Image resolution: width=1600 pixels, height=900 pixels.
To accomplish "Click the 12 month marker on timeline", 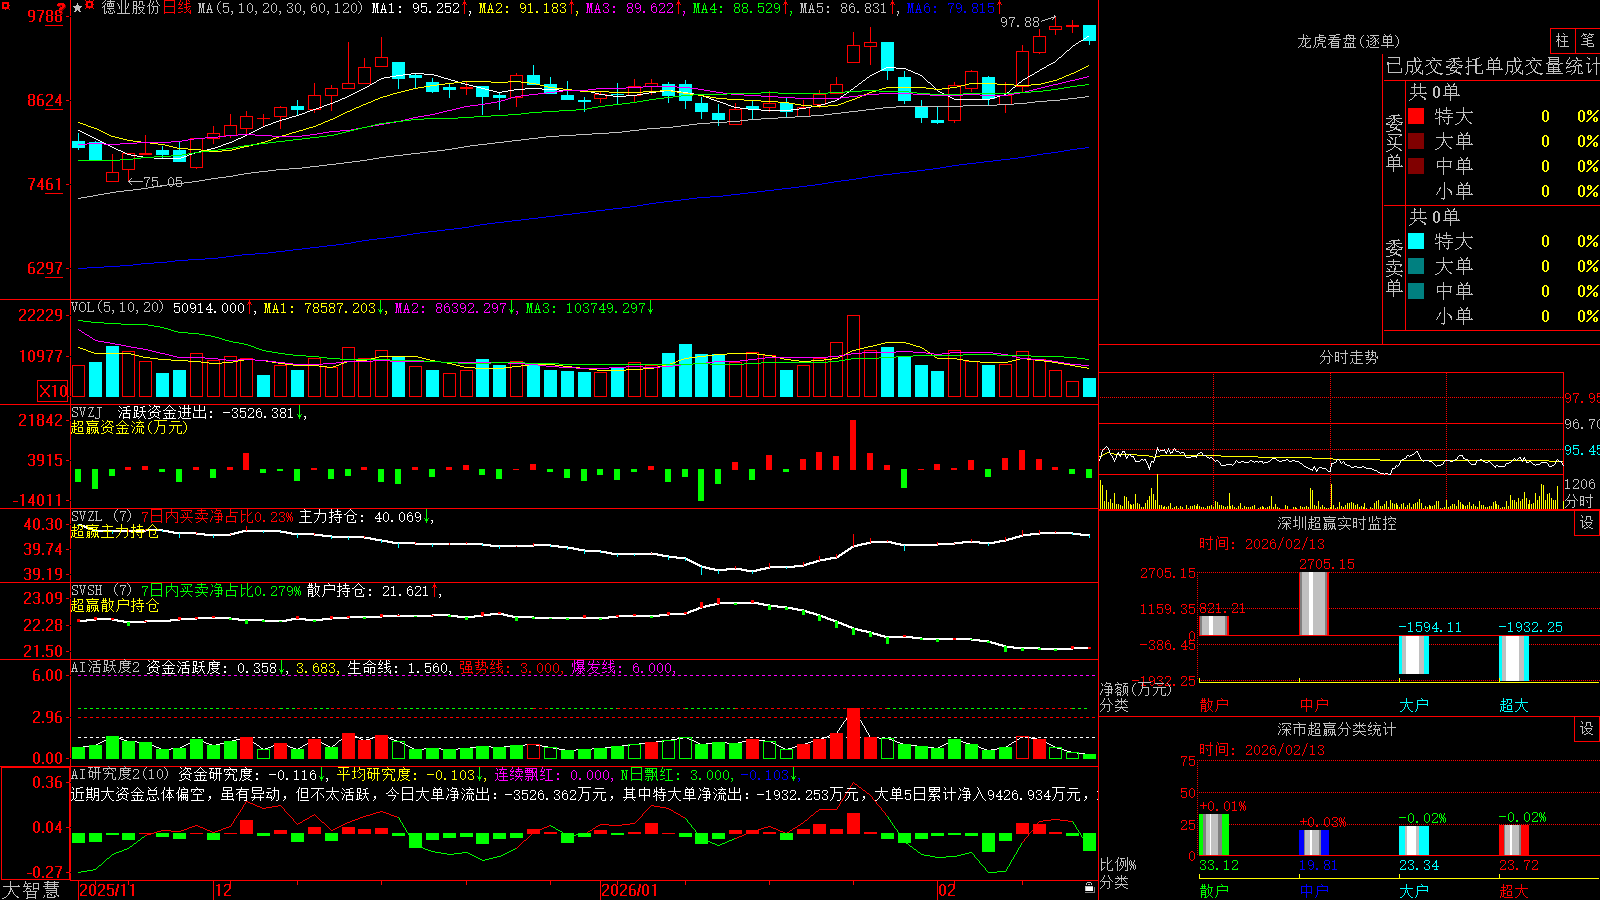I will (223, 890).
